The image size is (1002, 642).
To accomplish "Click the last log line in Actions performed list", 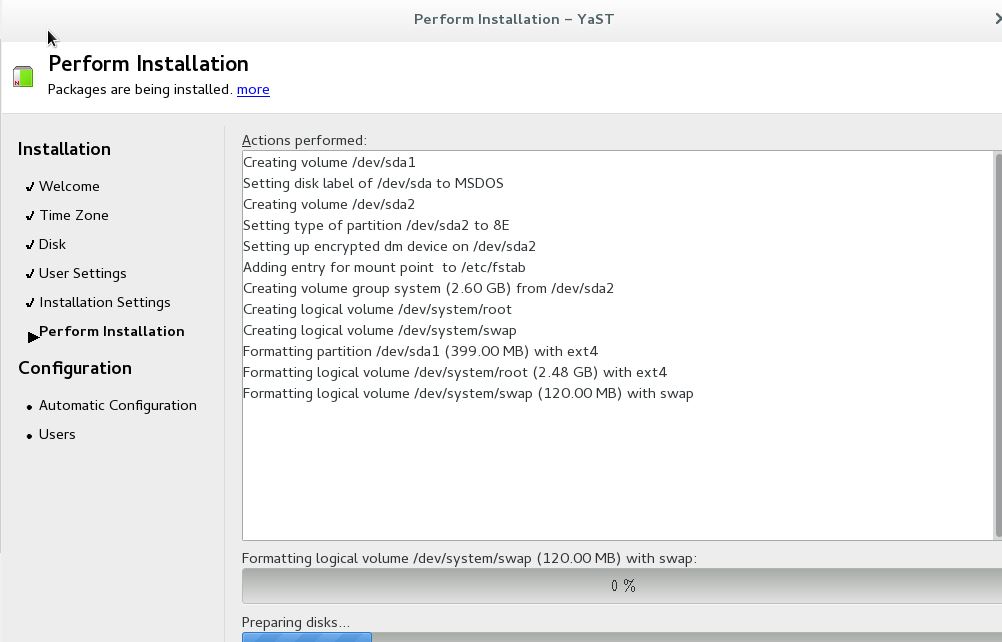I will [468, 394].
